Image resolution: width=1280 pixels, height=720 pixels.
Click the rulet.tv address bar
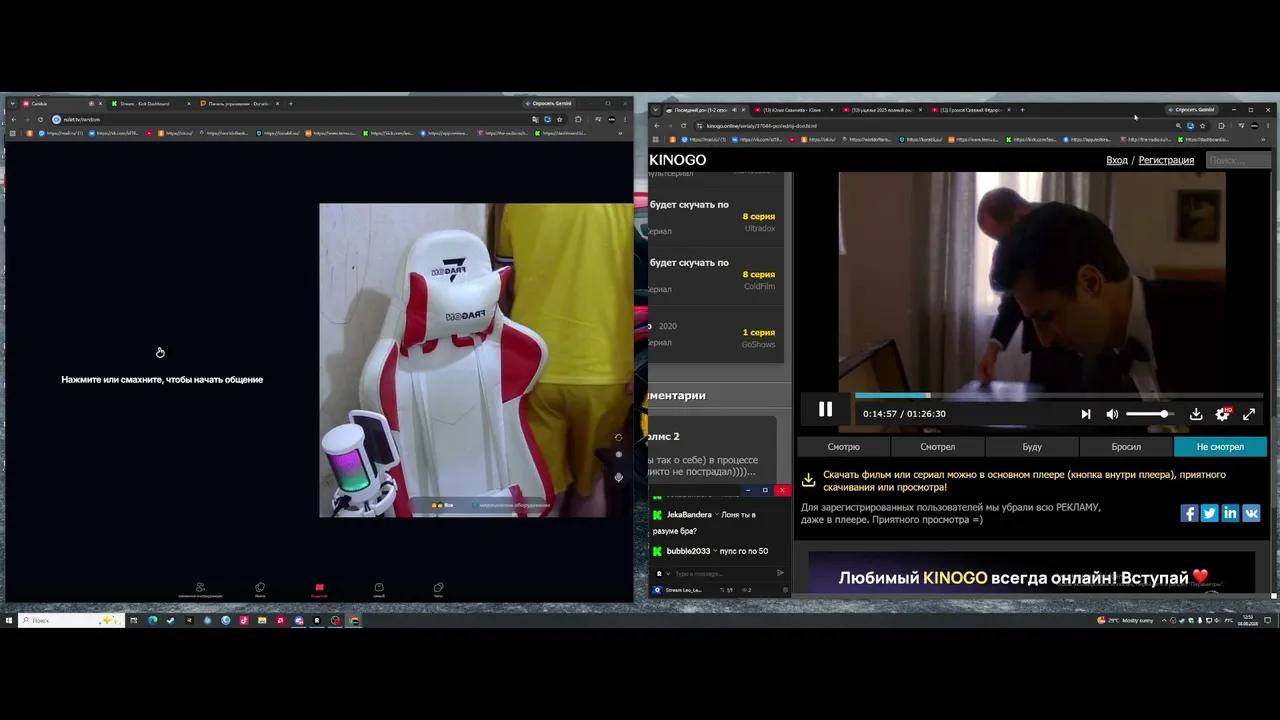click(x=291, y=119)
